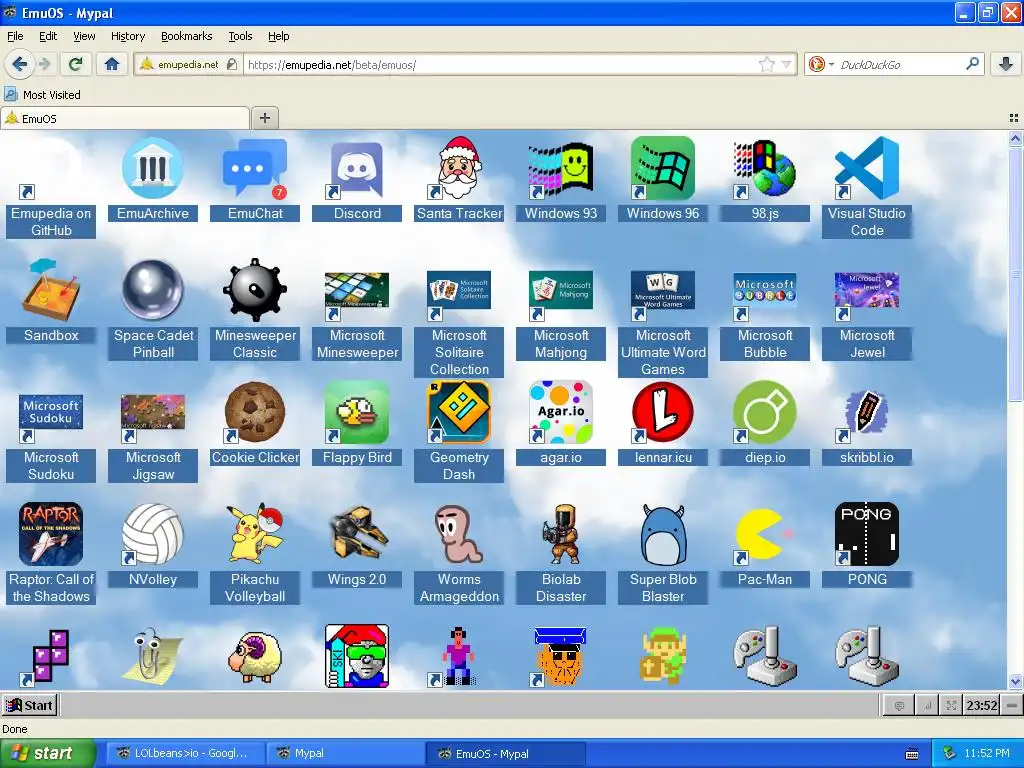Switch to LOLbeans.io taskbar window
Image resolution: width=1024 pixels, height=768 pixels.
pyautogui.click(x=185, y=753)
